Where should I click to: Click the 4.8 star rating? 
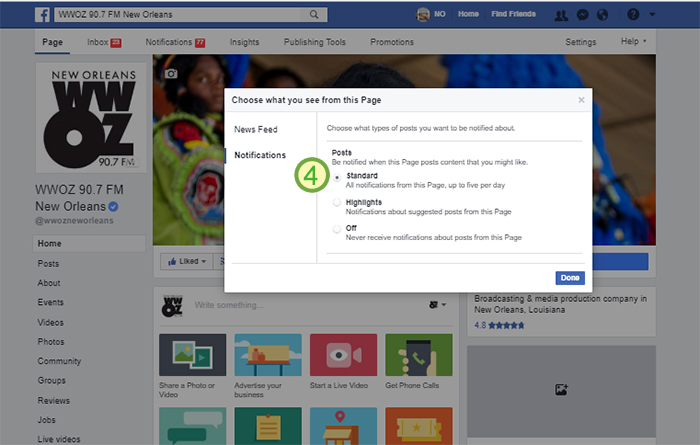click(x=499, y=325)
